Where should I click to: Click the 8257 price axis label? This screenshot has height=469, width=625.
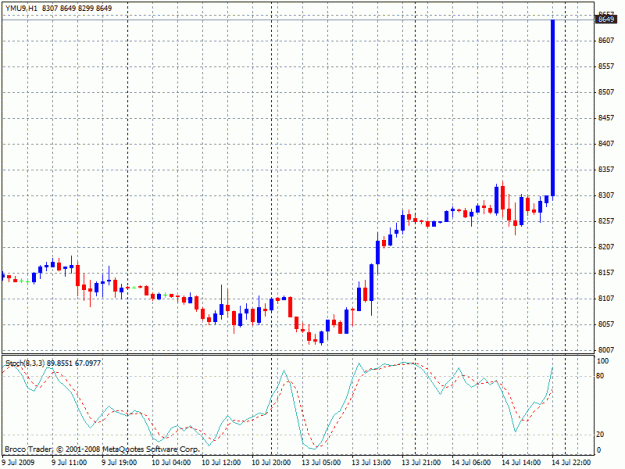point(606,221)
